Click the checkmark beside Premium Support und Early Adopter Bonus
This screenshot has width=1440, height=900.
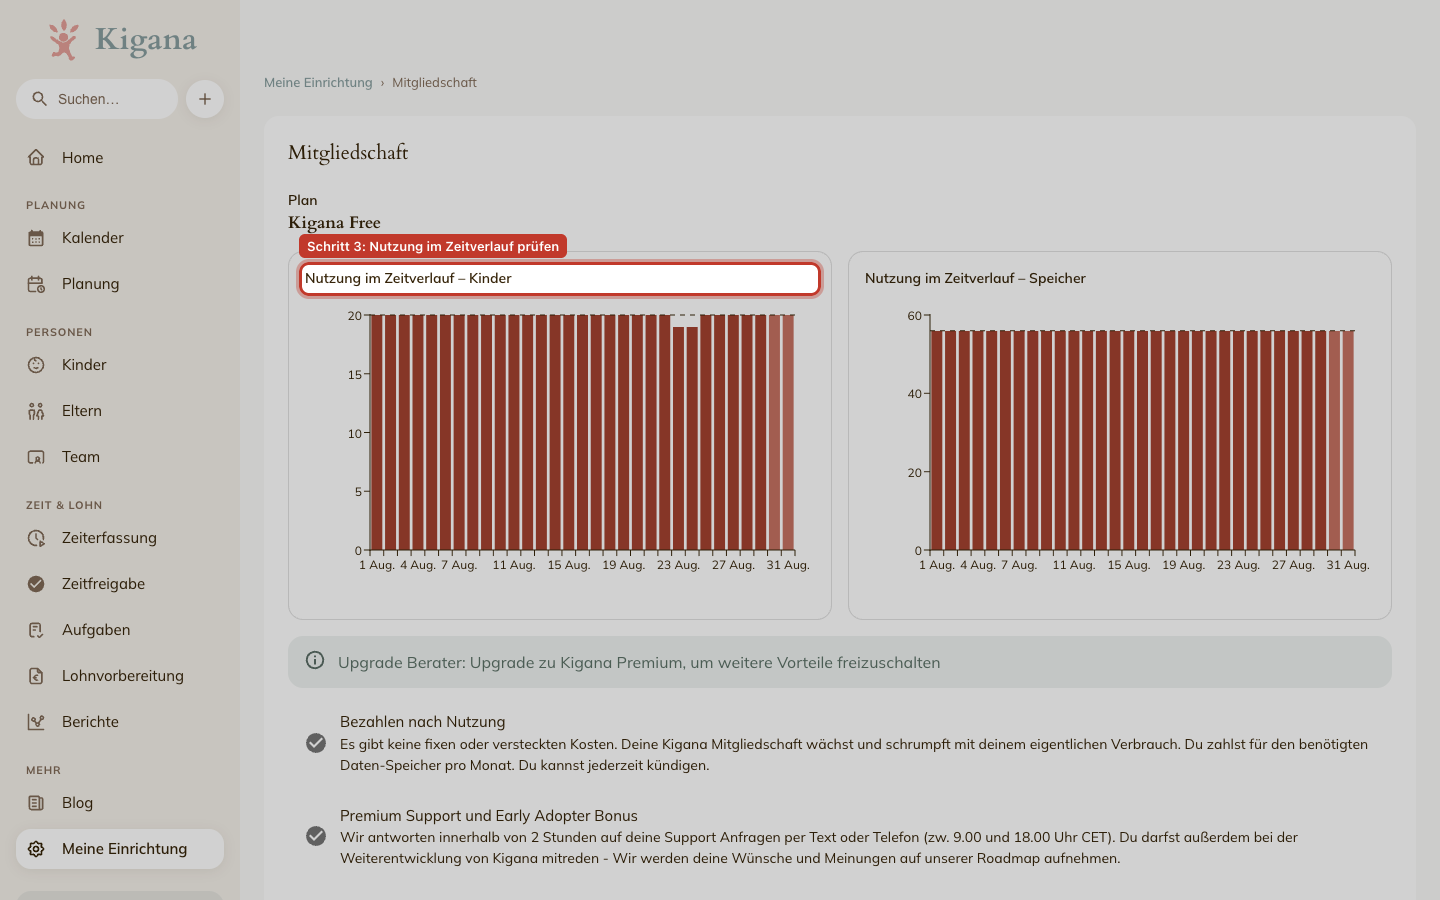tap(316, 836)
